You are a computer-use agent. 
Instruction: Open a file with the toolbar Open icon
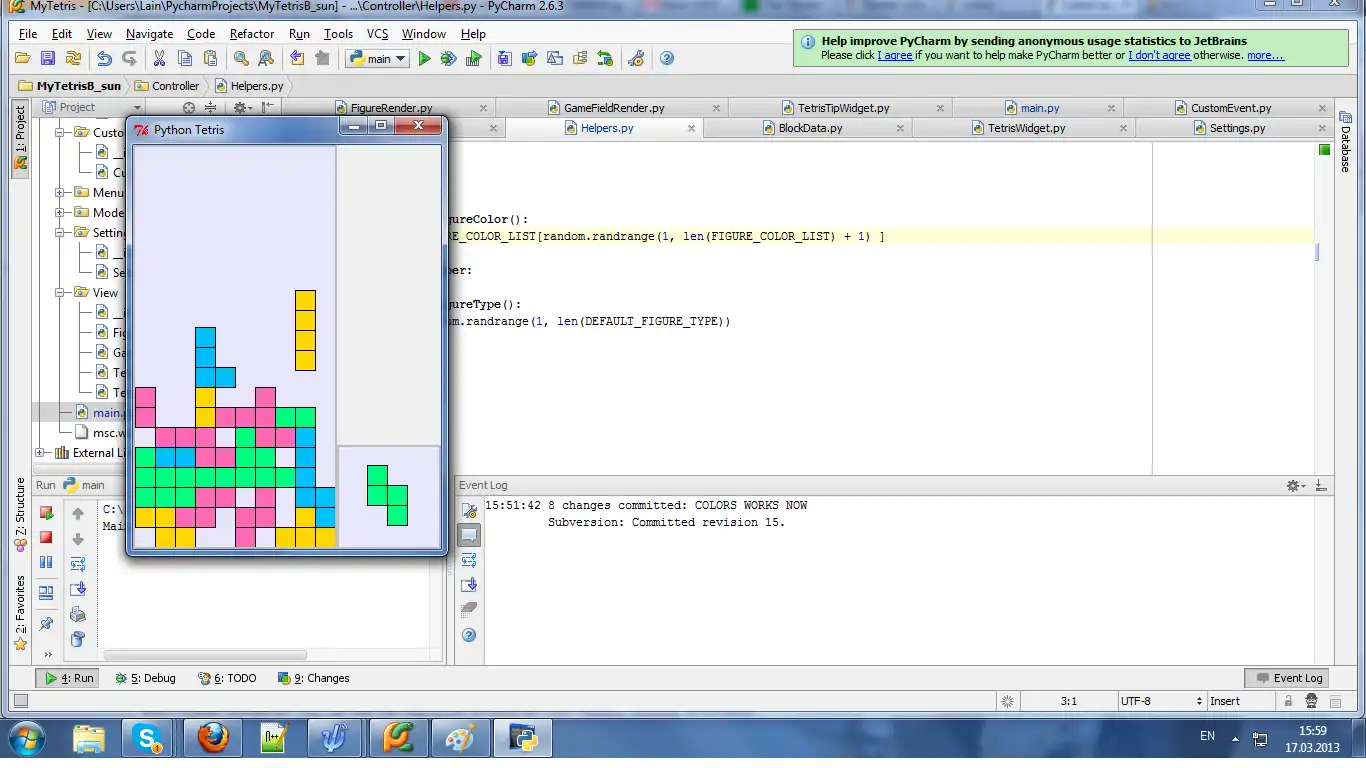(22, 59)
